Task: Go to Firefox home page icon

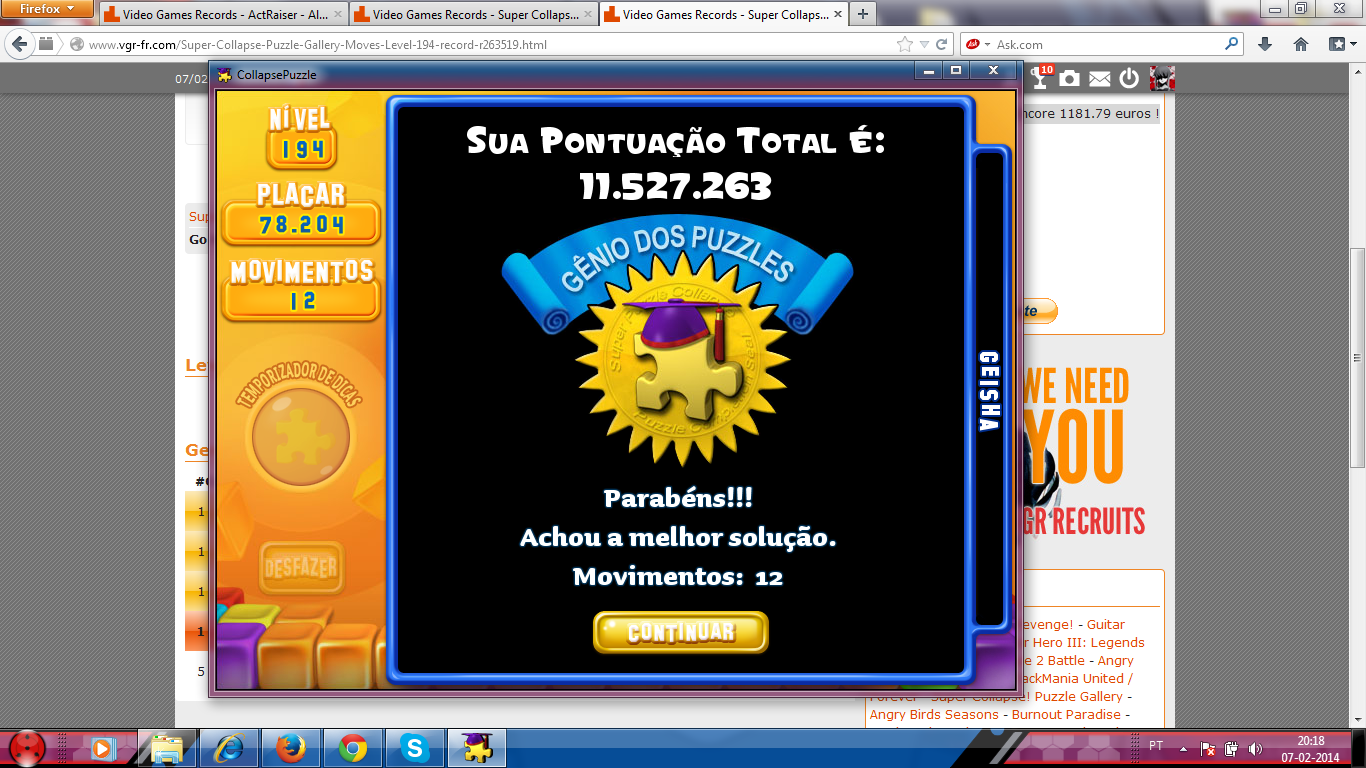Action: coord(1301,44)
